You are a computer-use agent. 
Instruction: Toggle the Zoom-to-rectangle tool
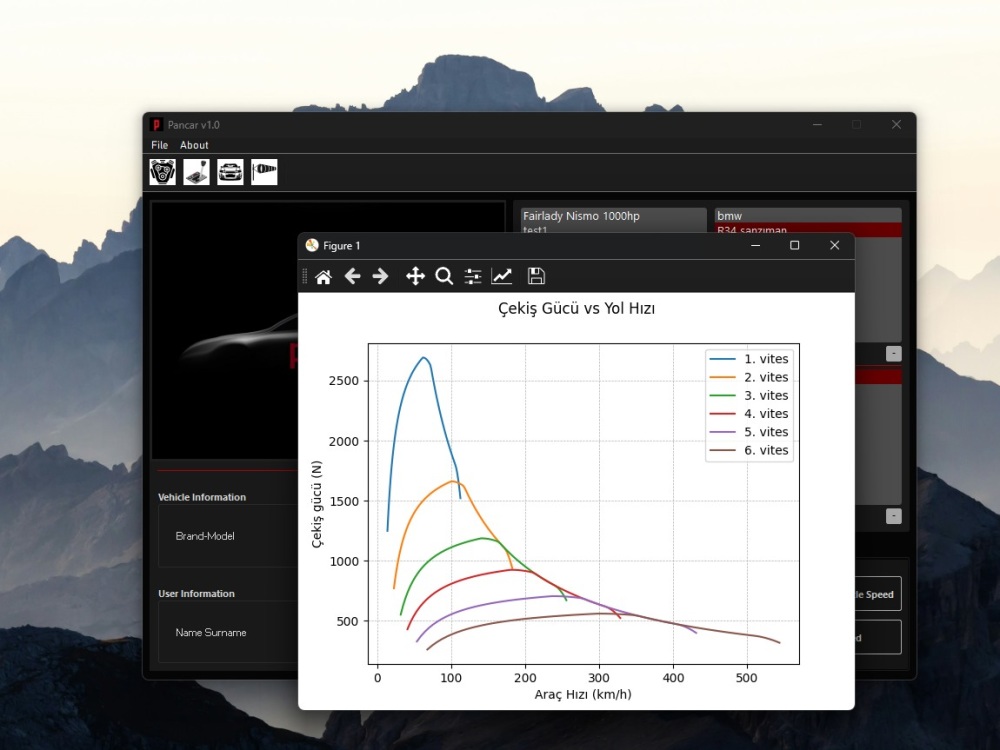click(444, 276)
